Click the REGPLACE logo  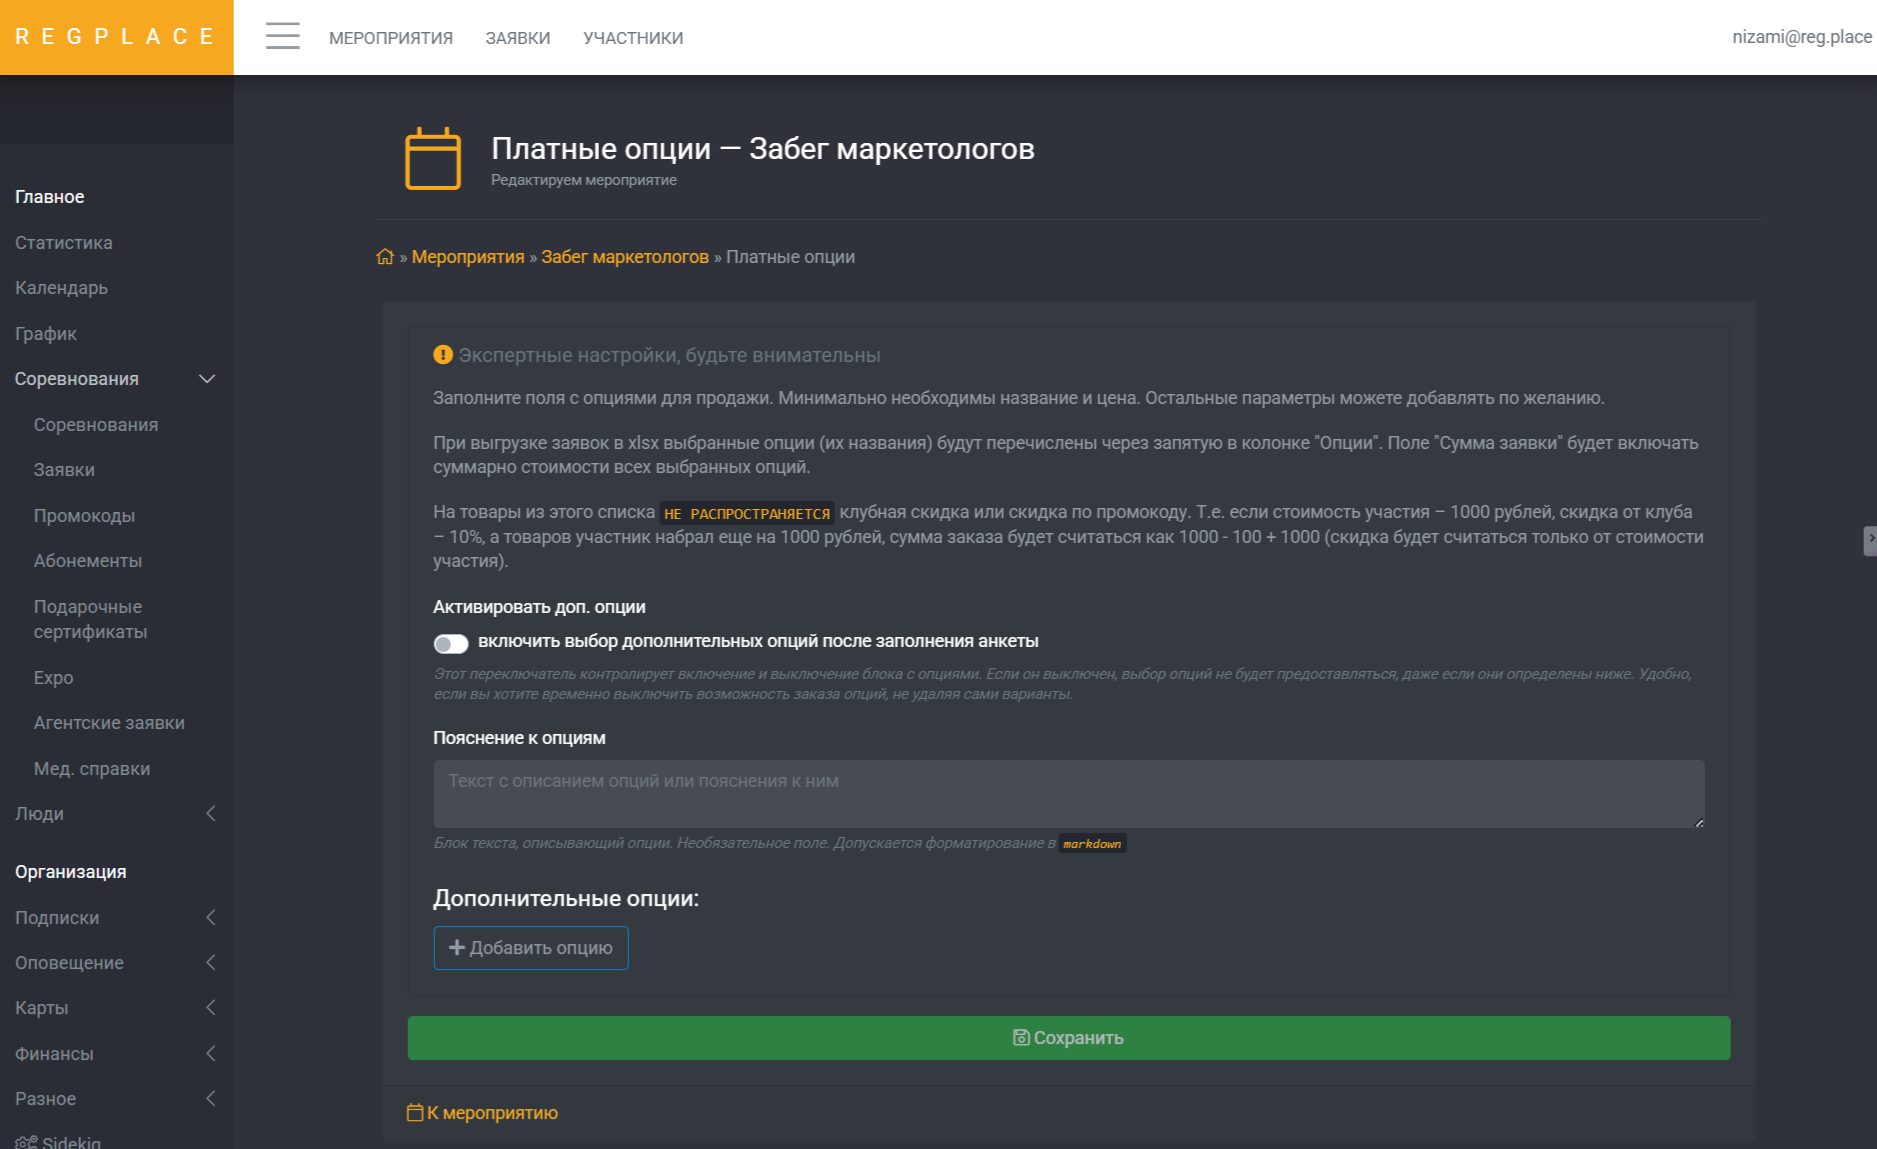tap(116, 37)
